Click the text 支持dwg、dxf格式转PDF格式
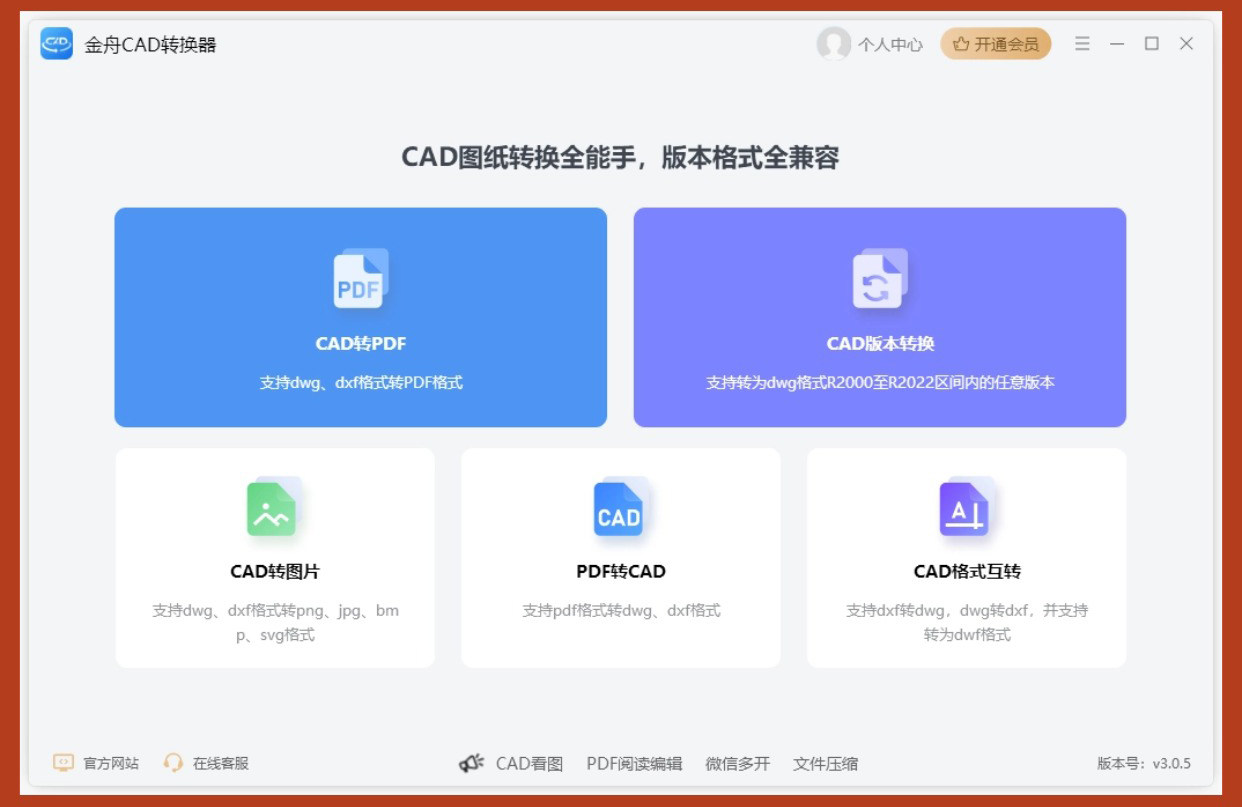 (361, 382)
